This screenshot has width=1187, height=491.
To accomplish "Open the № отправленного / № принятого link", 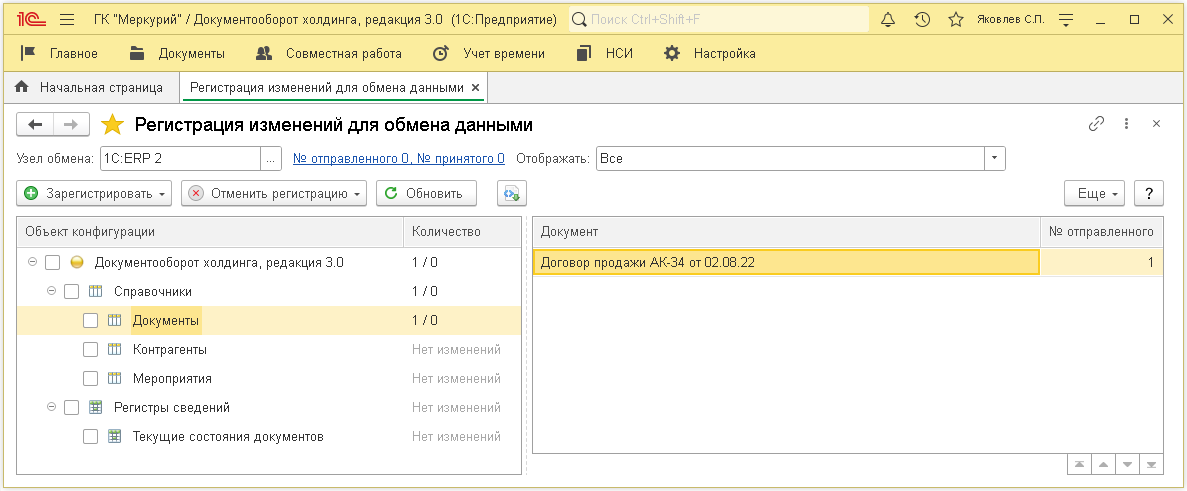I will [398, 159].
